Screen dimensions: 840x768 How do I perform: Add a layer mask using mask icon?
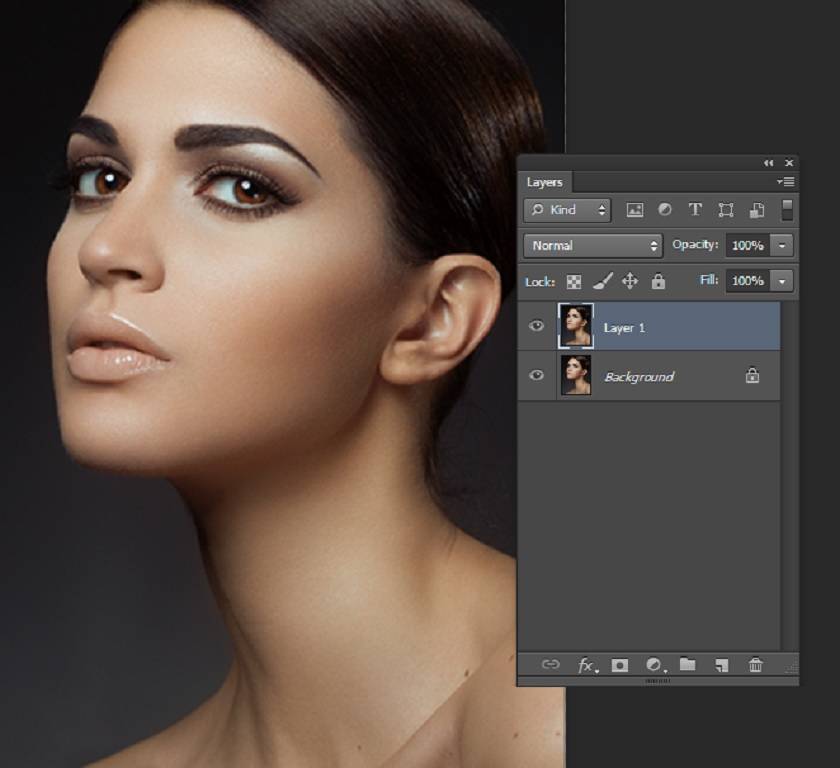click(620, 665)
